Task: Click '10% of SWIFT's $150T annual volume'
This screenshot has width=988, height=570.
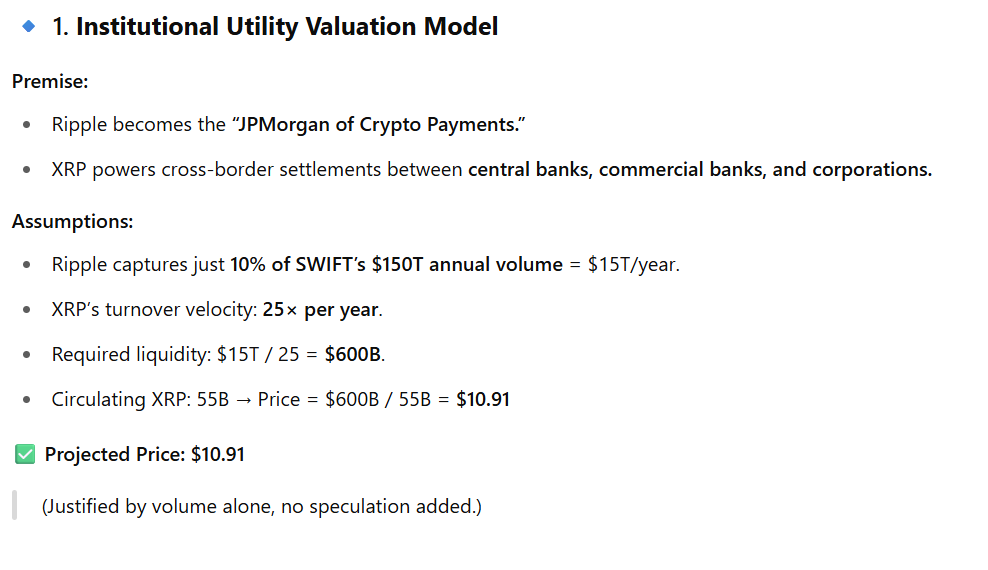Action: [x=396, y=265]
